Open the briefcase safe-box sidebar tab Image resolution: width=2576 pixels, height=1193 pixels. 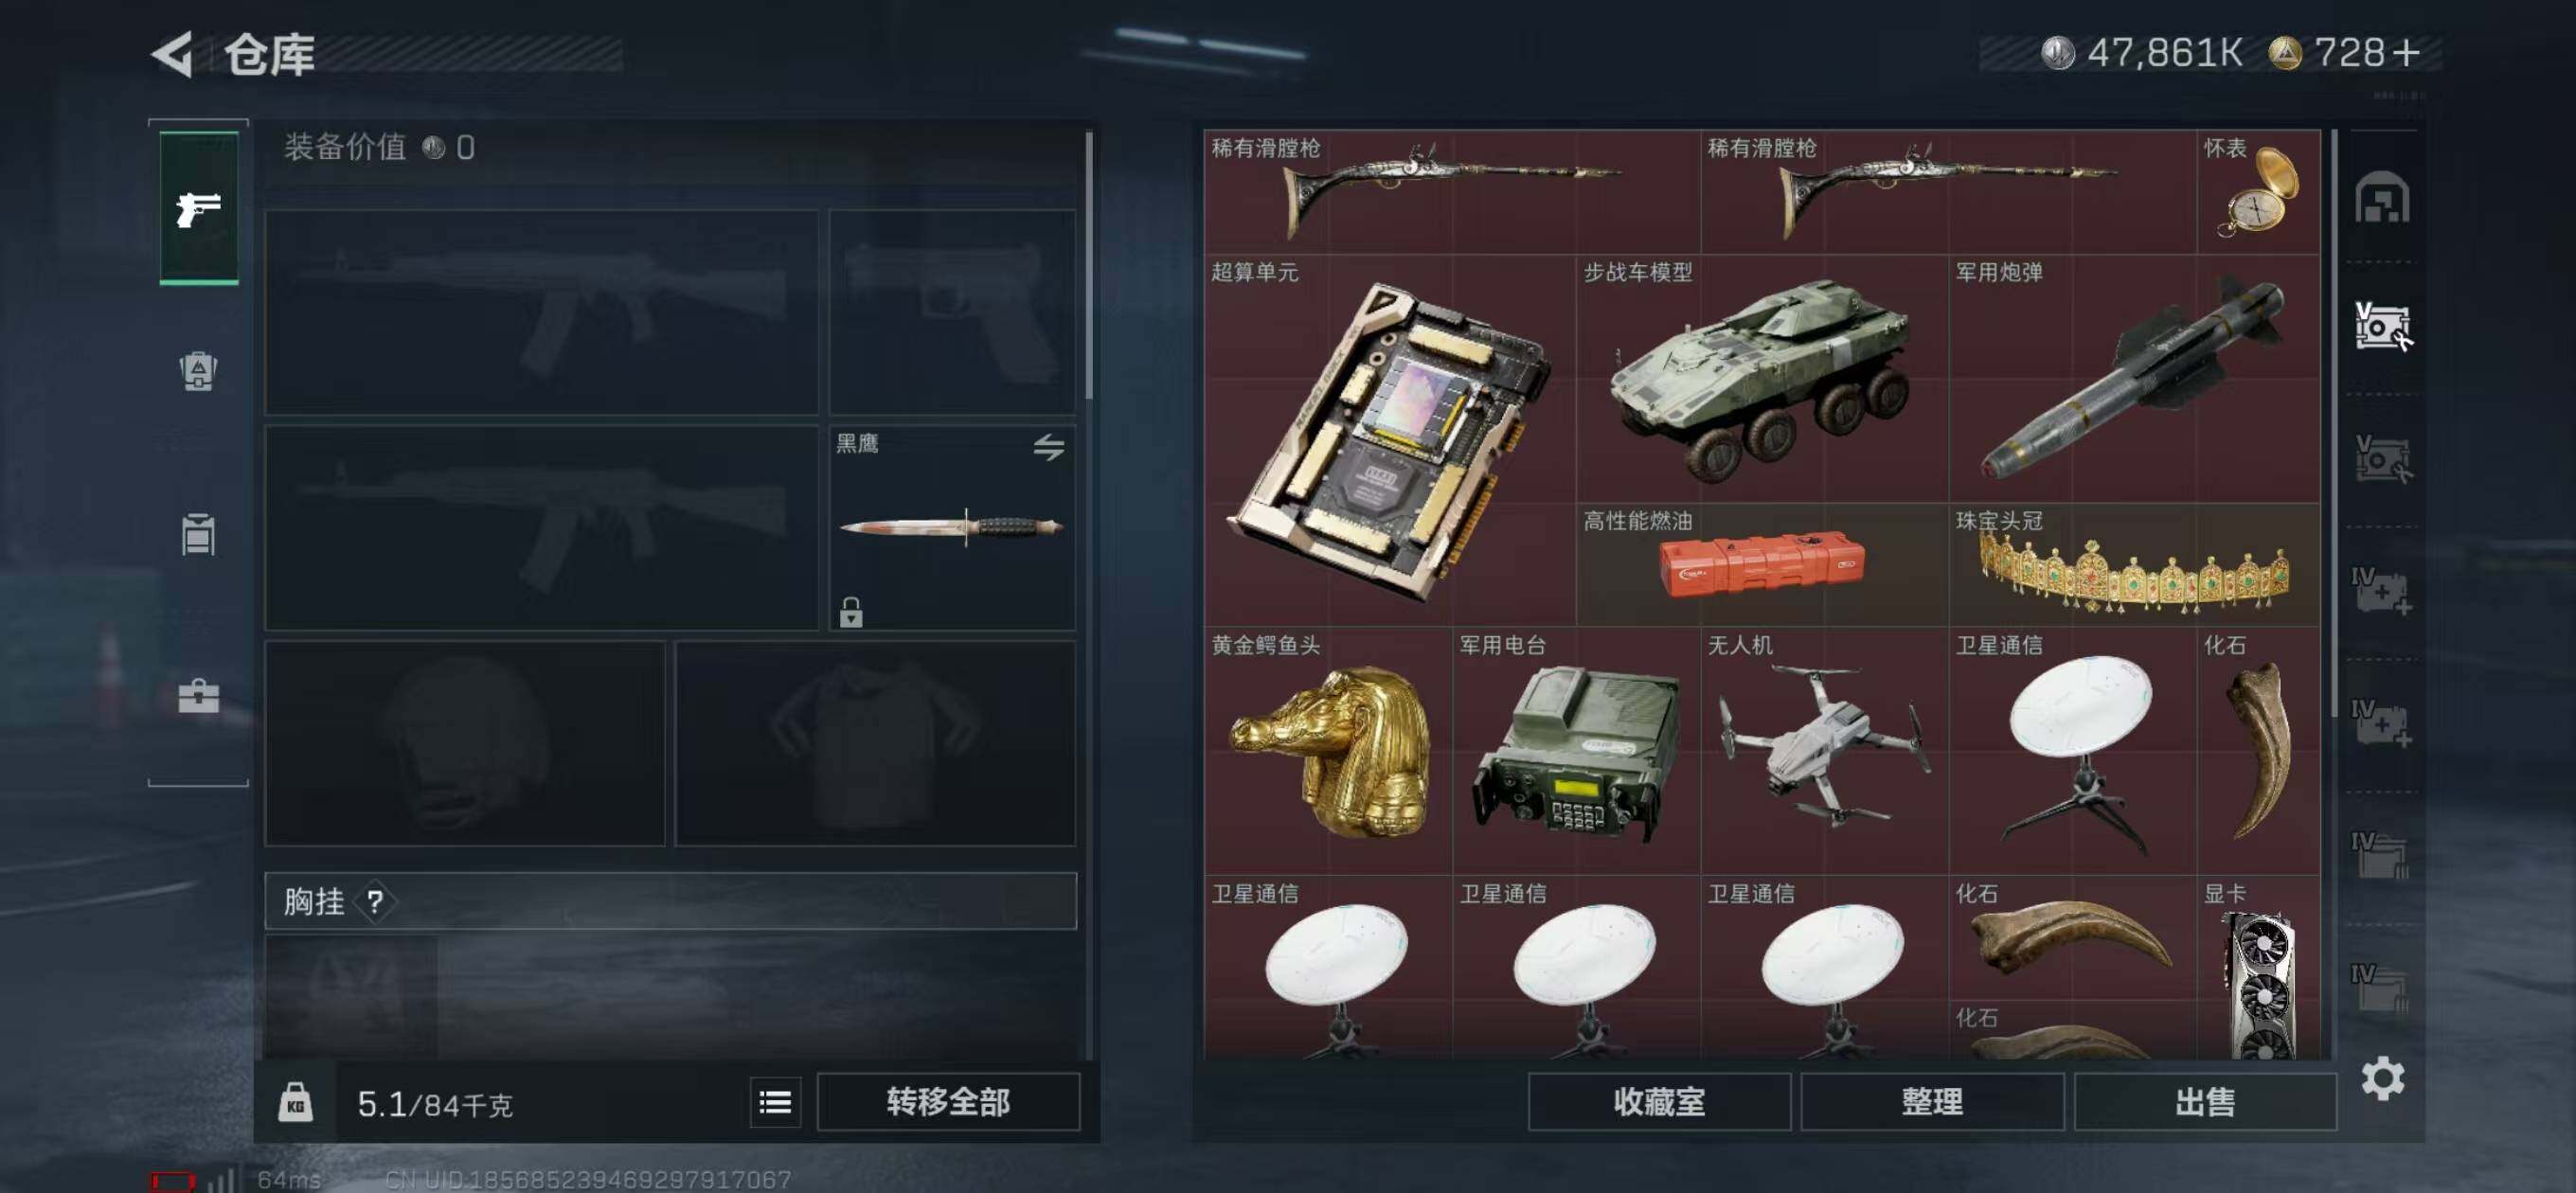[198, 696]
